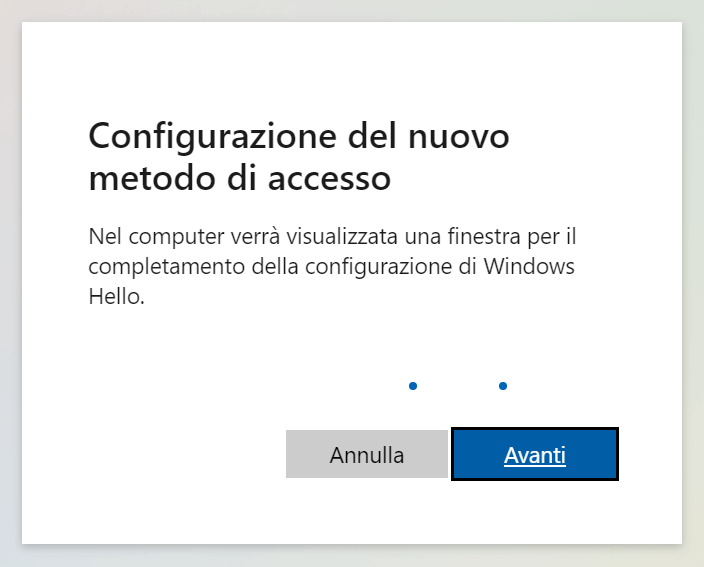704x567 pixels.
Task: Click the right blue progress dot
Action: coord(503,386)
